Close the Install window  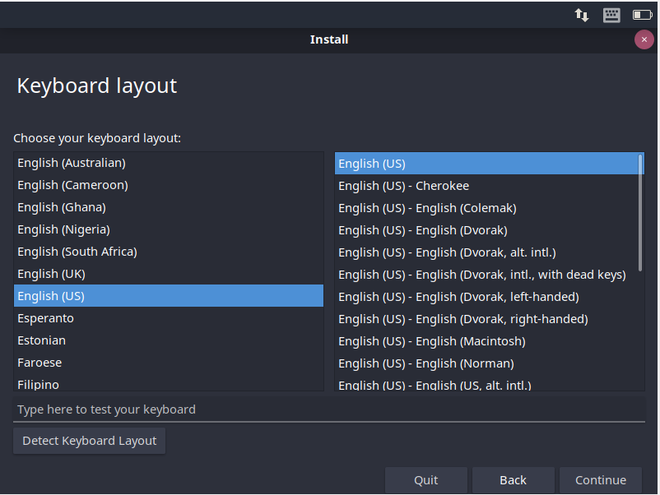click(x=644, y=40)
